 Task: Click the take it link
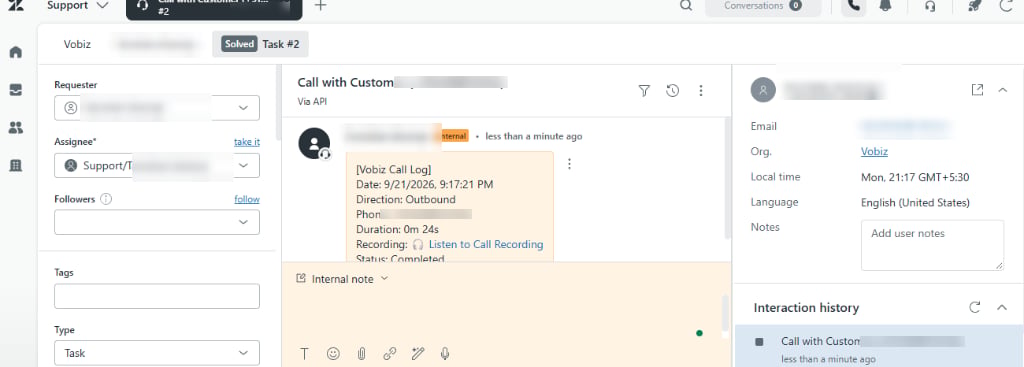(x=247, y=142)
